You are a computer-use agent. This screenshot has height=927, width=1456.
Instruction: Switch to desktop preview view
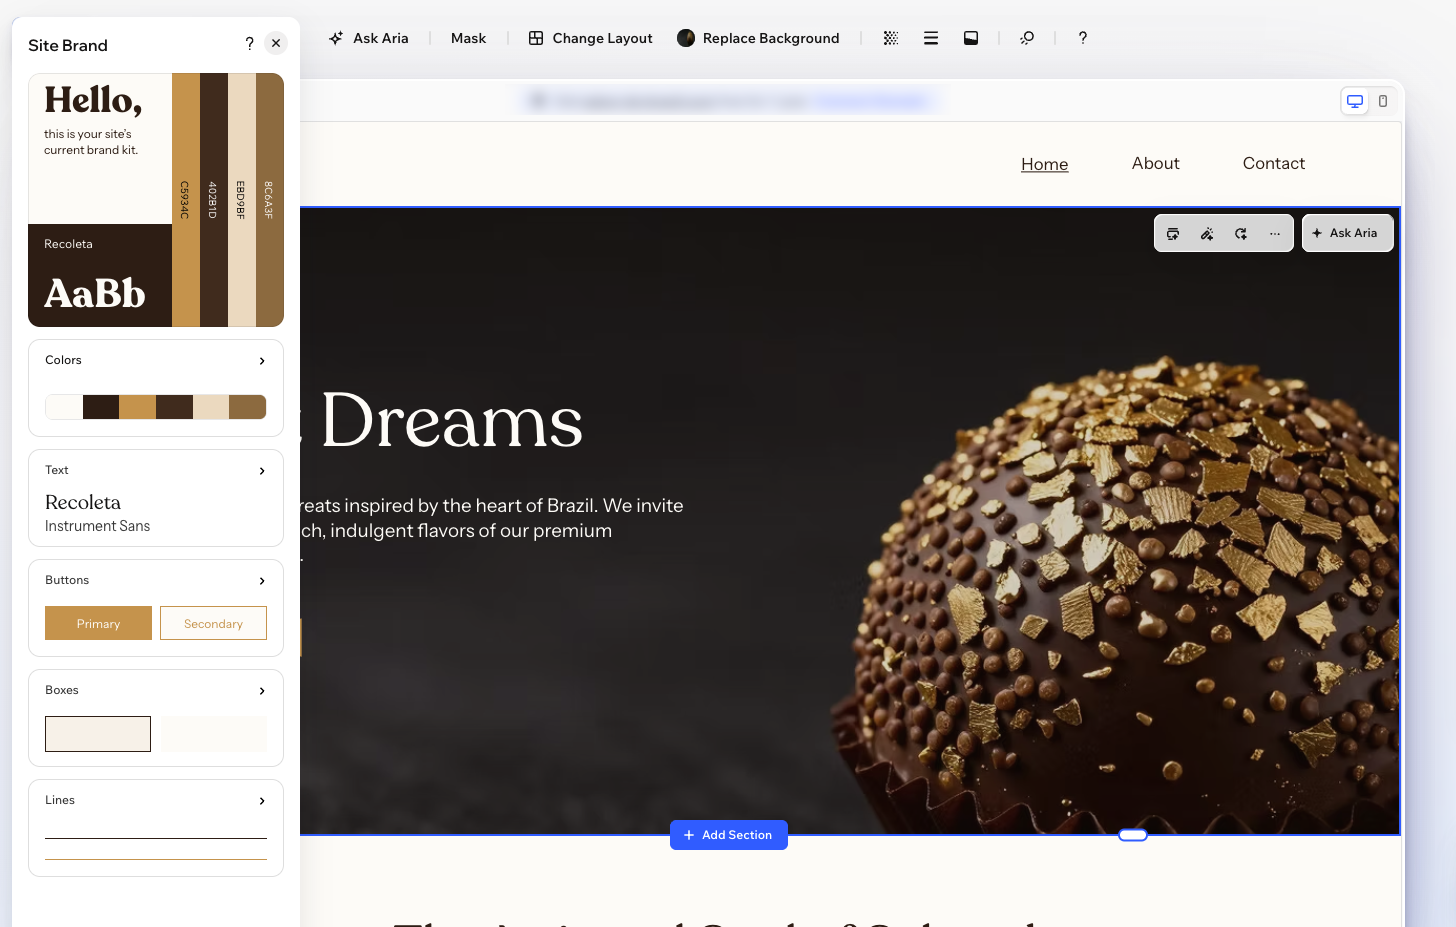(1355, 101)
